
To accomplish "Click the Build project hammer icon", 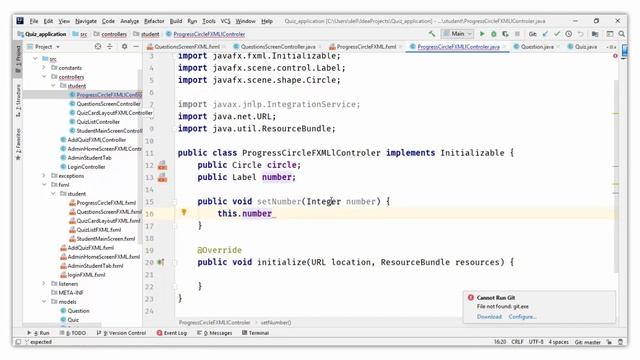I will [432, 34].
